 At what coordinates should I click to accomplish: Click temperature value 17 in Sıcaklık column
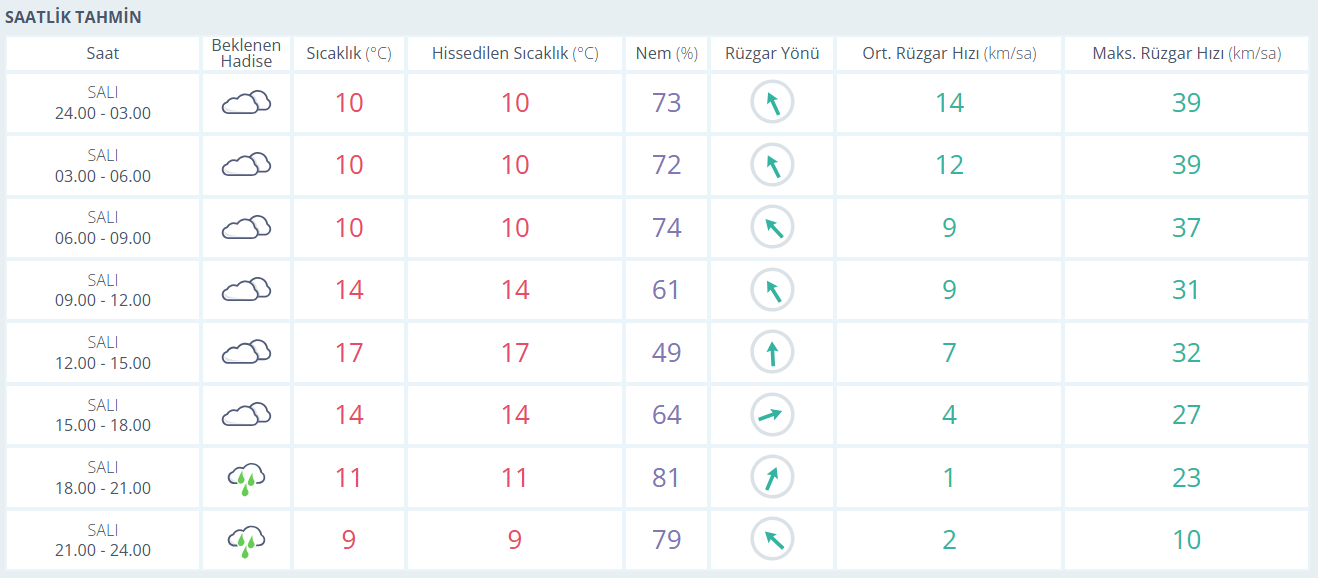click(x=349, y=353)
